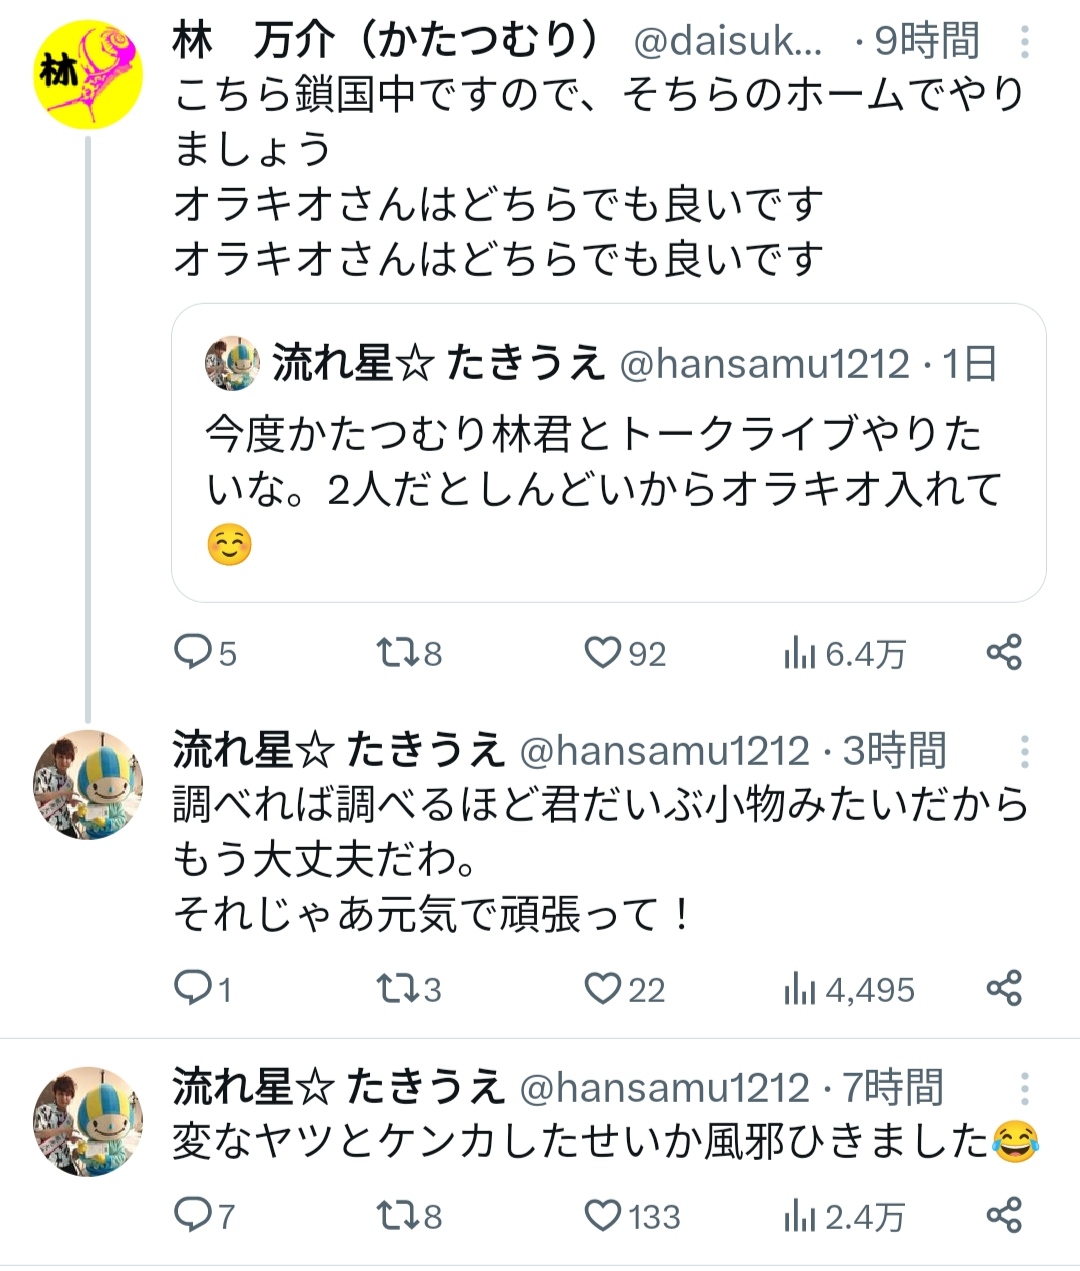Image resolution: width=1080 pixels, height=1271 pixels.
Task: Reply to the tweet with 1 comment
Action: 203,990
